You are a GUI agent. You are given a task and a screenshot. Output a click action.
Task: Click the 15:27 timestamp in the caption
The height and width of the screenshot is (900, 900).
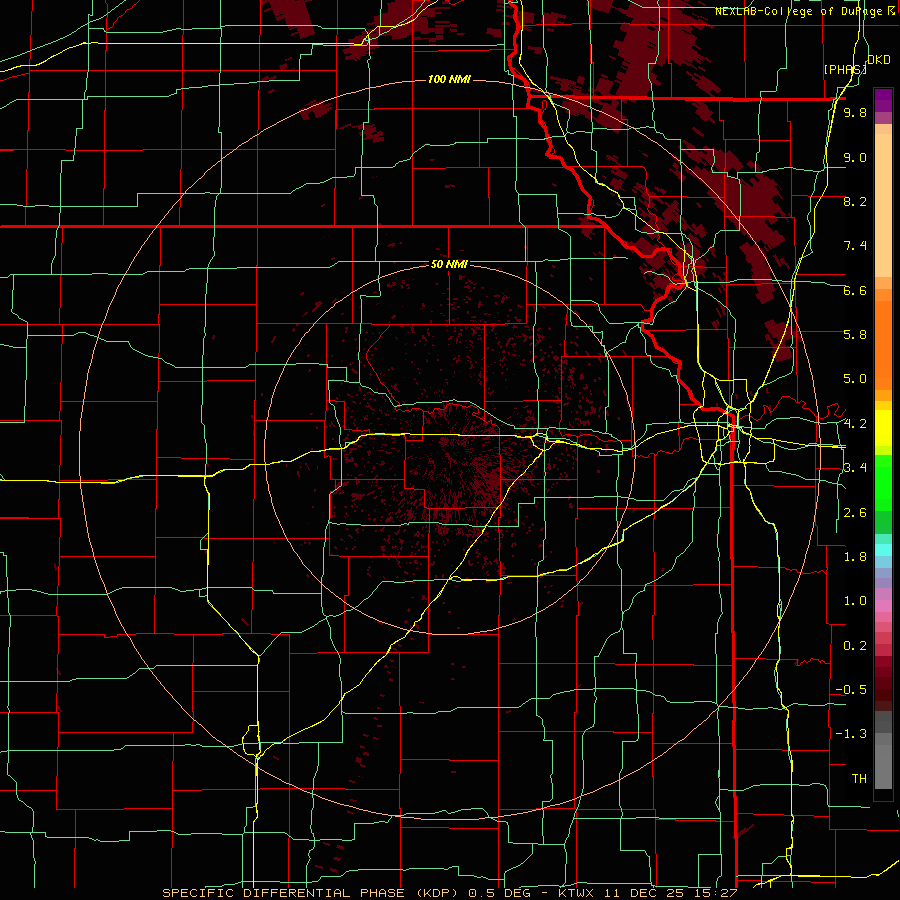pos(714,893)
